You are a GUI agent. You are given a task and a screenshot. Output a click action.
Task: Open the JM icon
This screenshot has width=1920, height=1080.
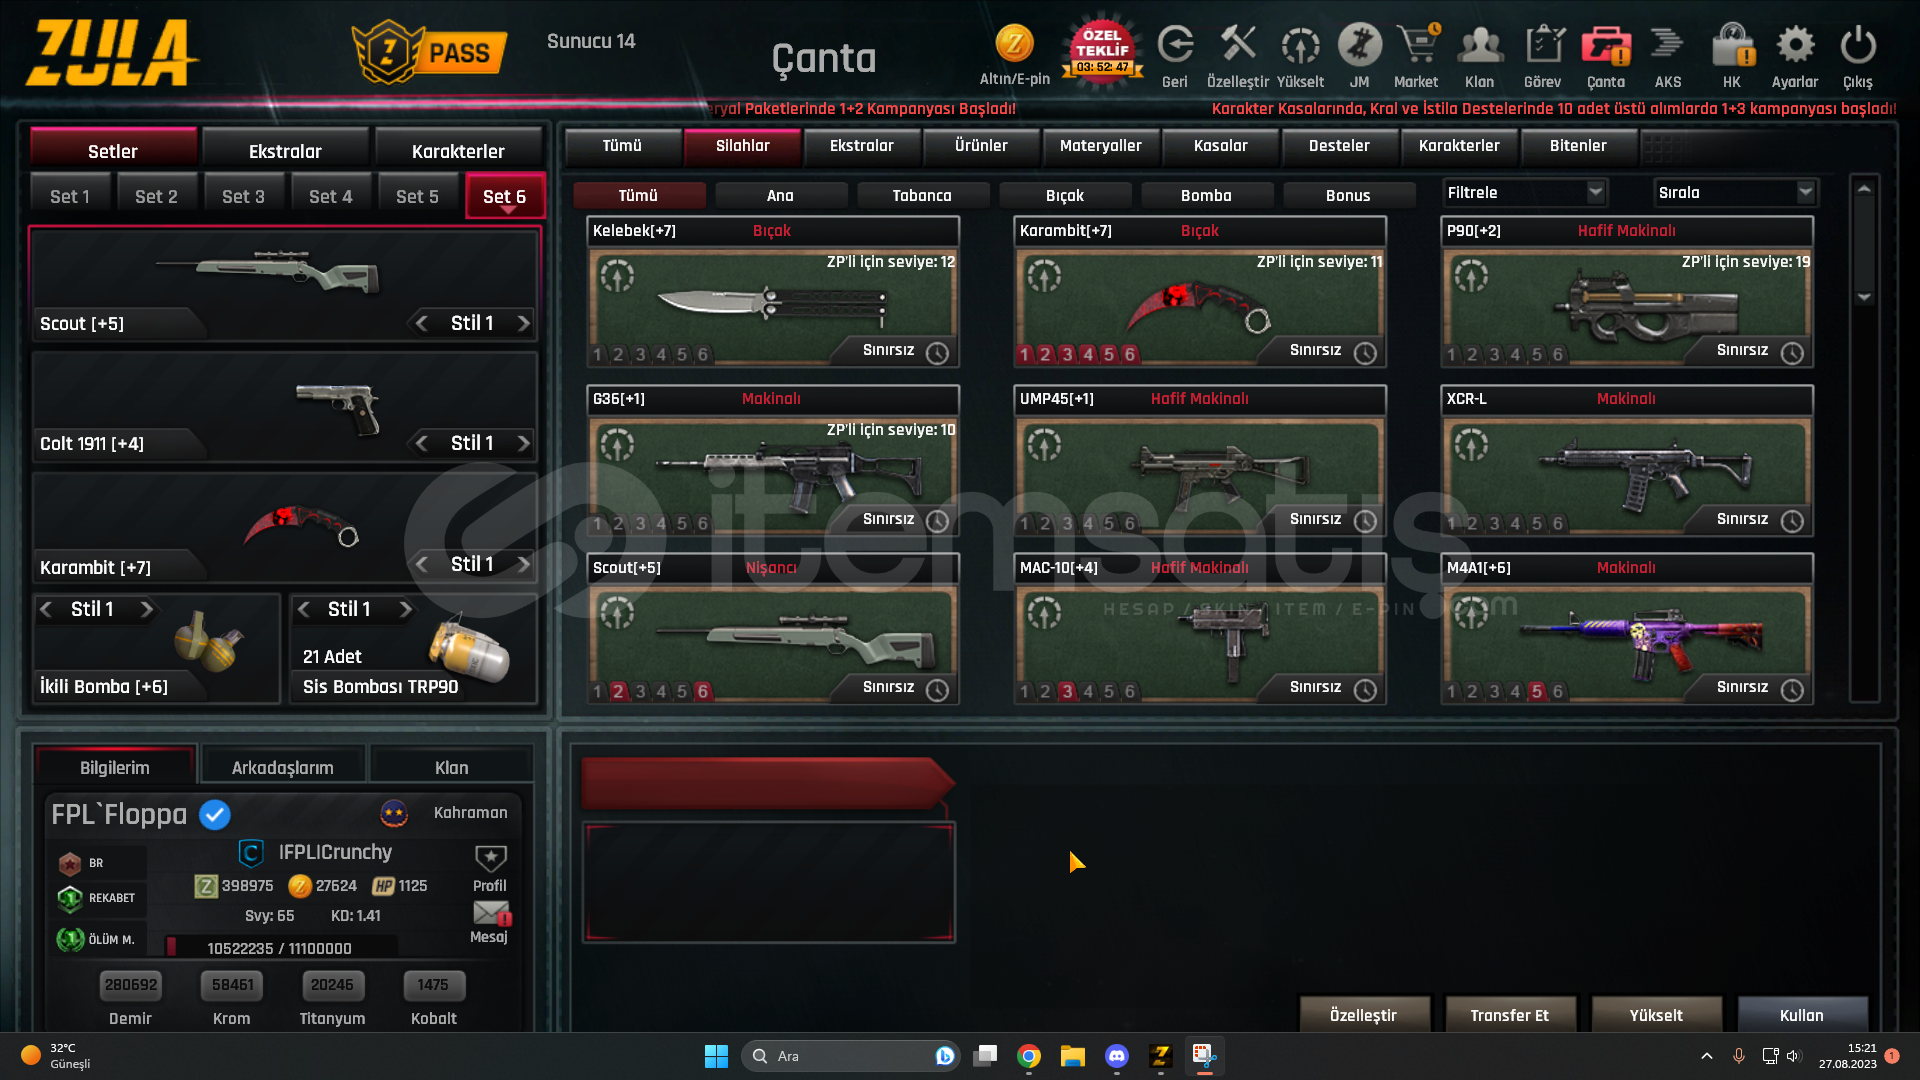click(x=1360, y=45)
